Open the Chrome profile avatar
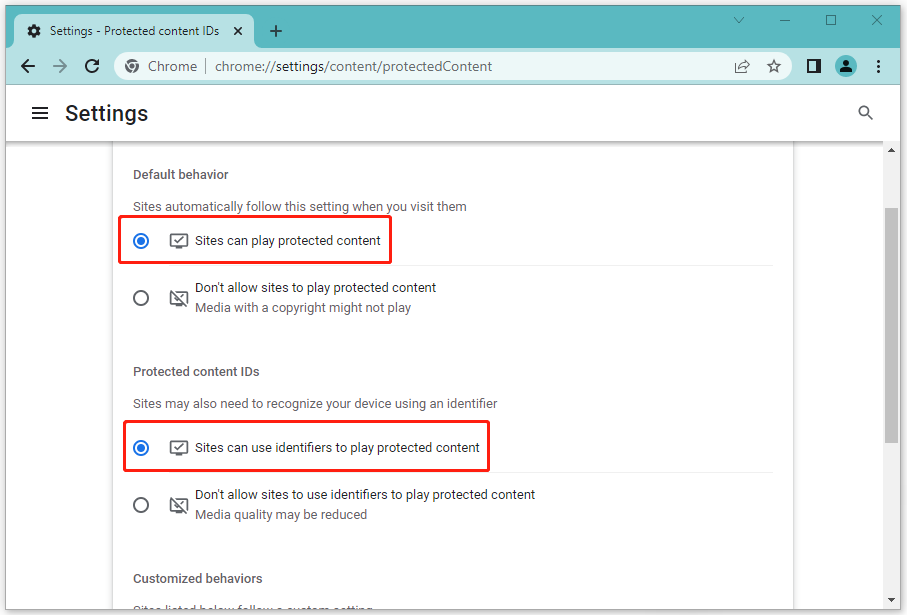 click(846, 66)
